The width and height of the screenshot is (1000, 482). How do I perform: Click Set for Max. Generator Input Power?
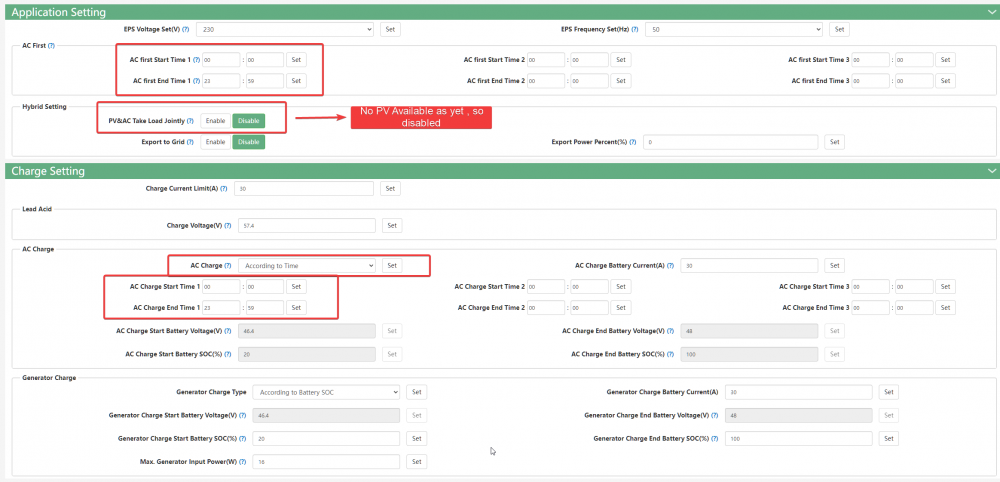point(416,462)
